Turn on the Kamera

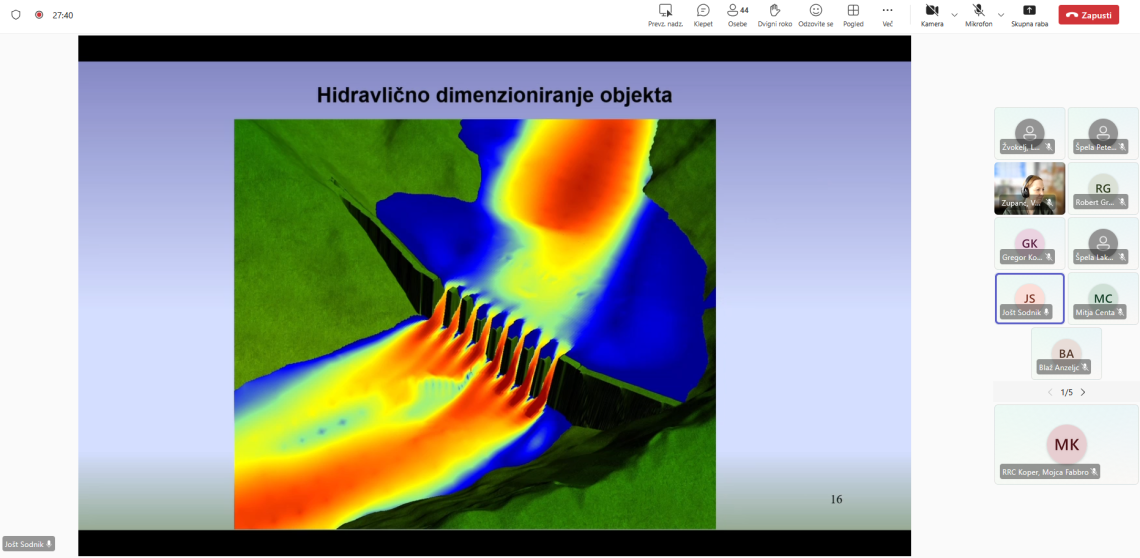(x=931, y=11)
